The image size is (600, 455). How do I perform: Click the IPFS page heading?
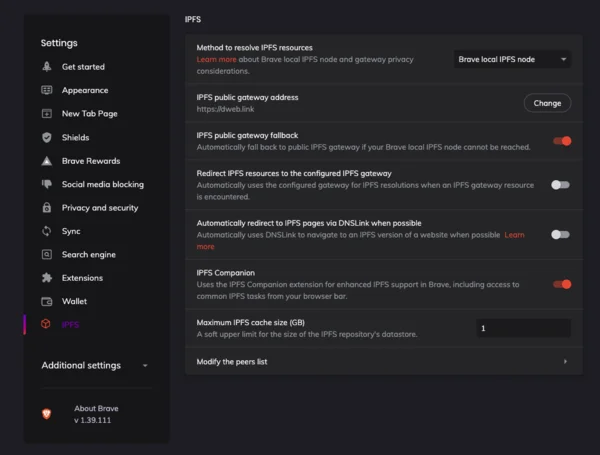193,19
